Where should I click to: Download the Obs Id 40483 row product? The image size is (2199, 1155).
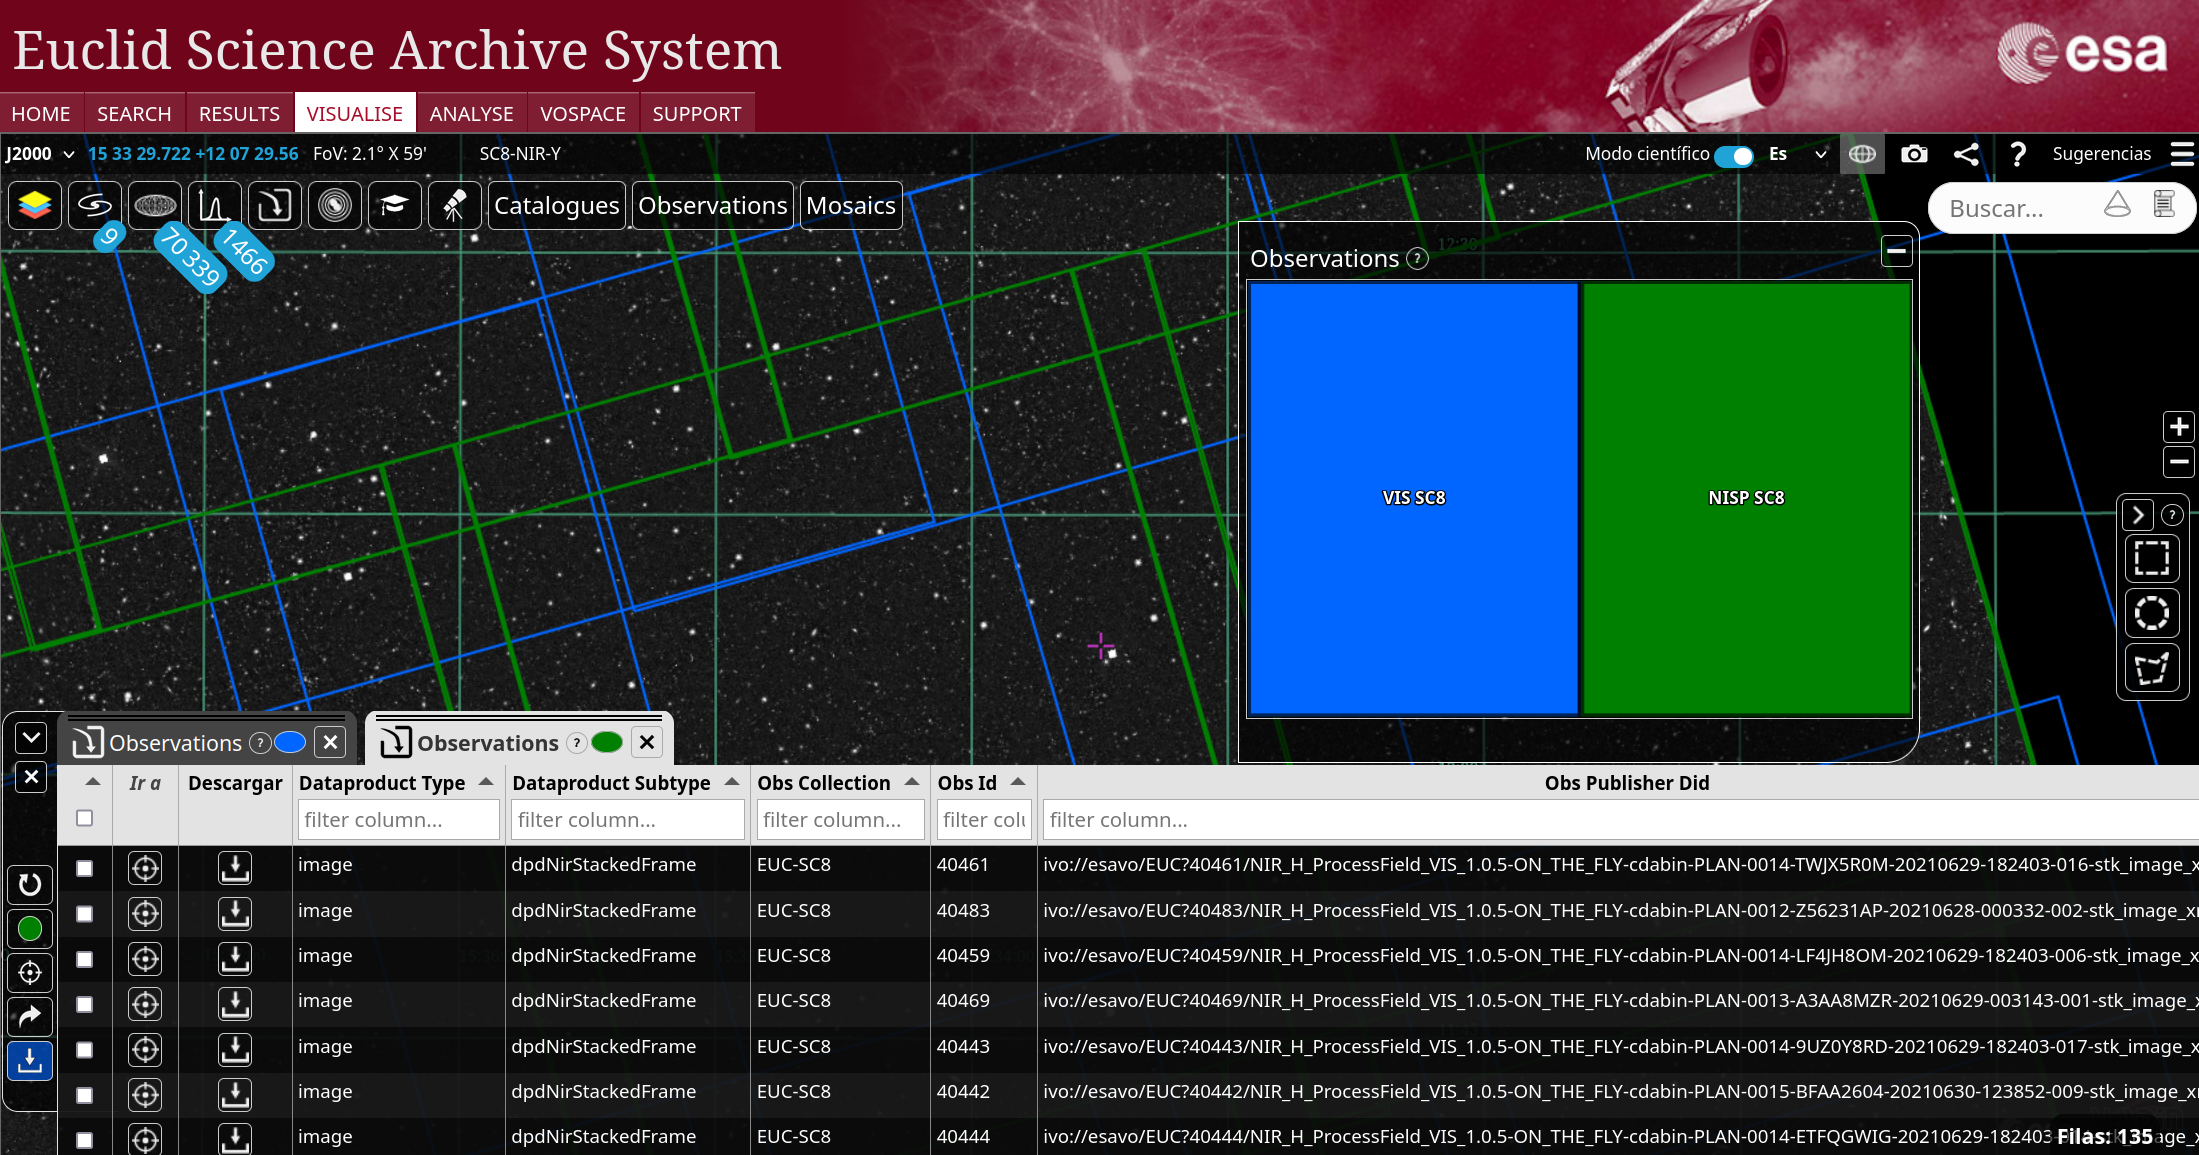point(235,913)
